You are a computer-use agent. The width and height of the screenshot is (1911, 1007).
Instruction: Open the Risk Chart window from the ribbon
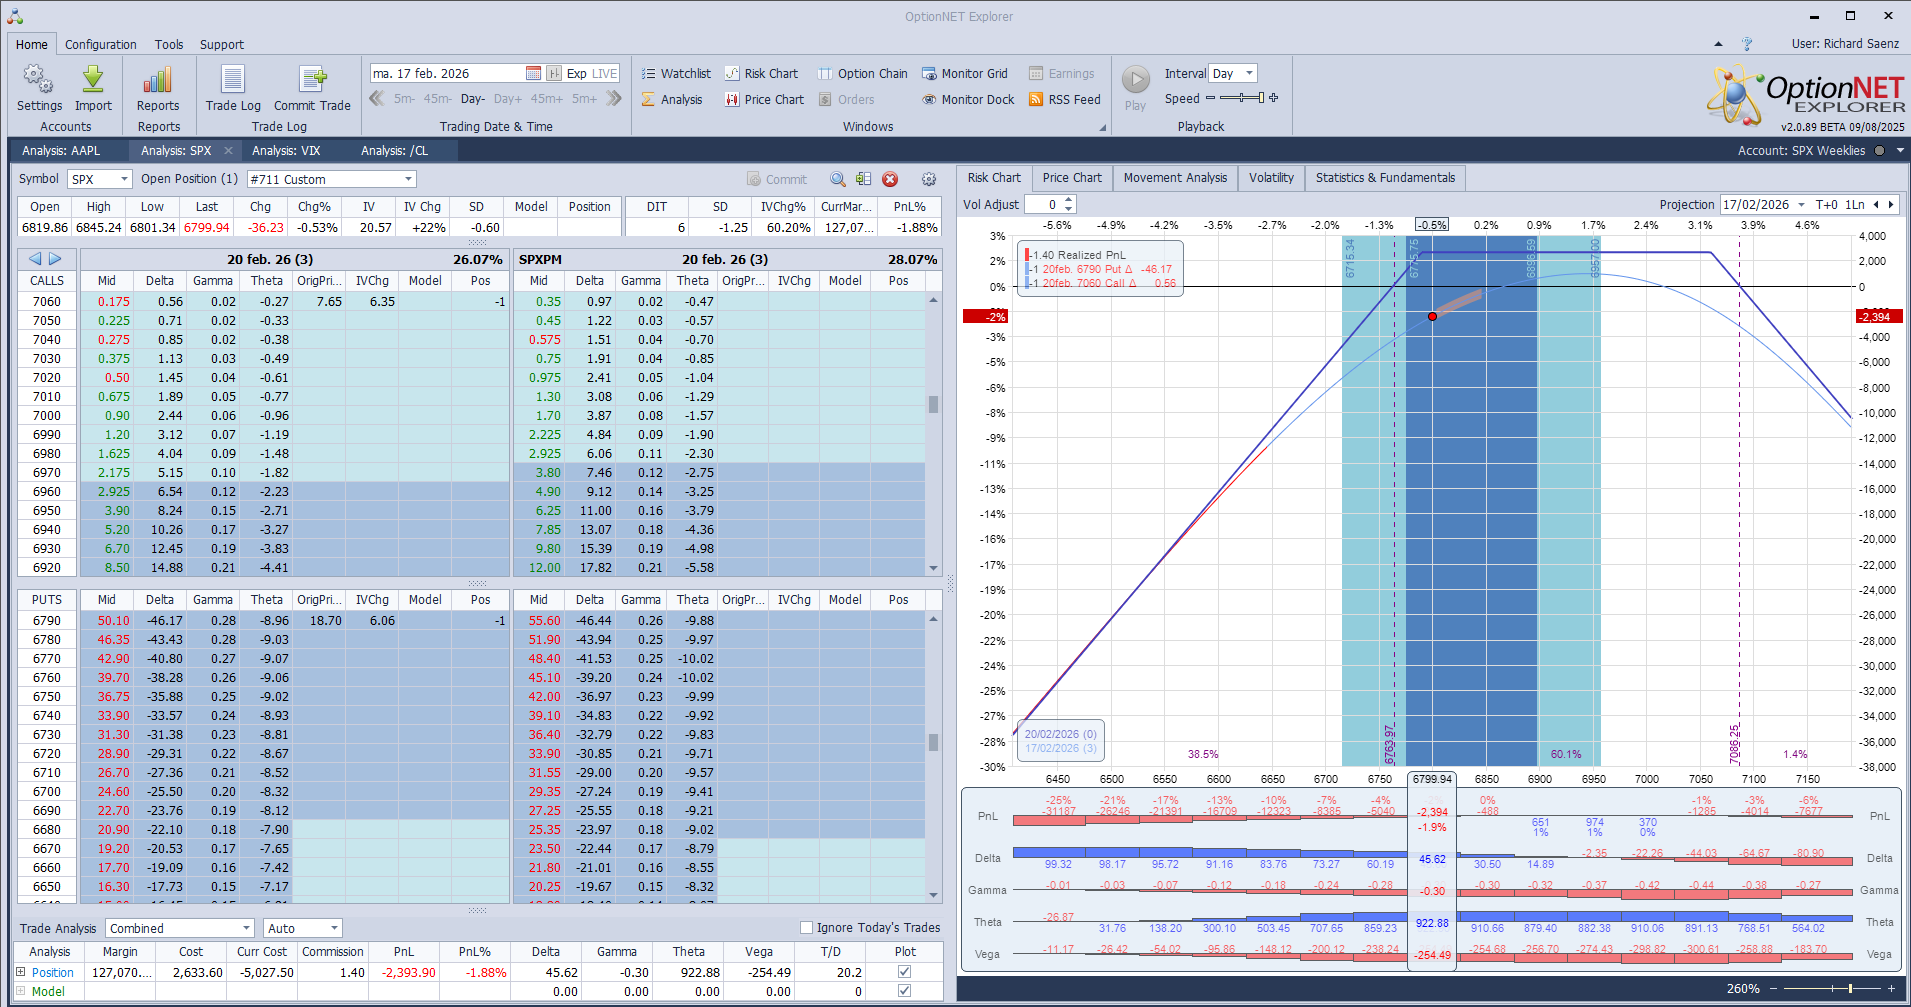coord(761,73)
